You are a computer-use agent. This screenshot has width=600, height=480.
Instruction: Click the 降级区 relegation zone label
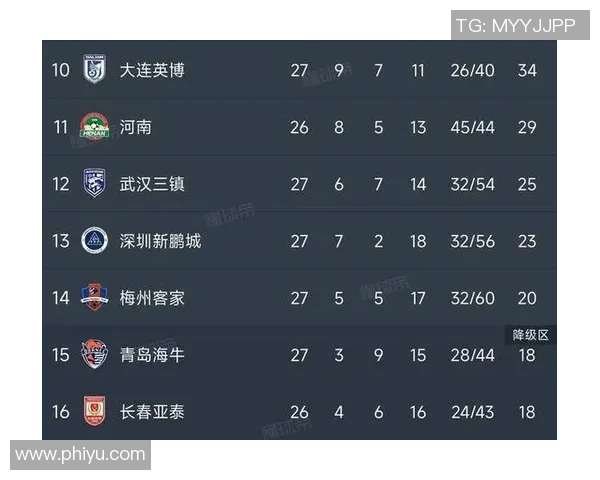coord(530,335)
